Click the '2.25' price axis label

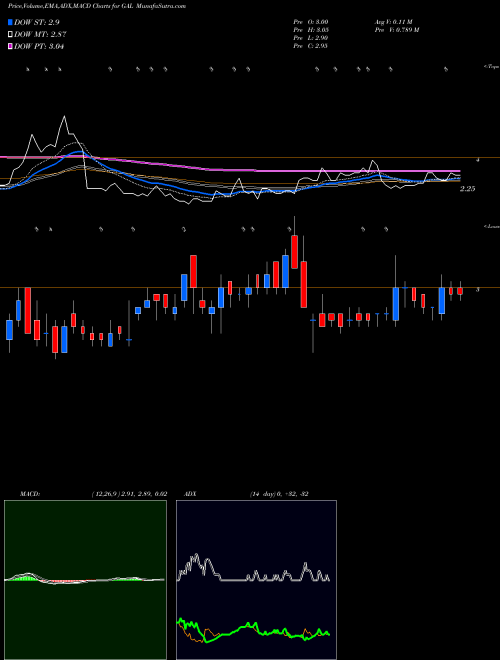[x=467, y=189]
